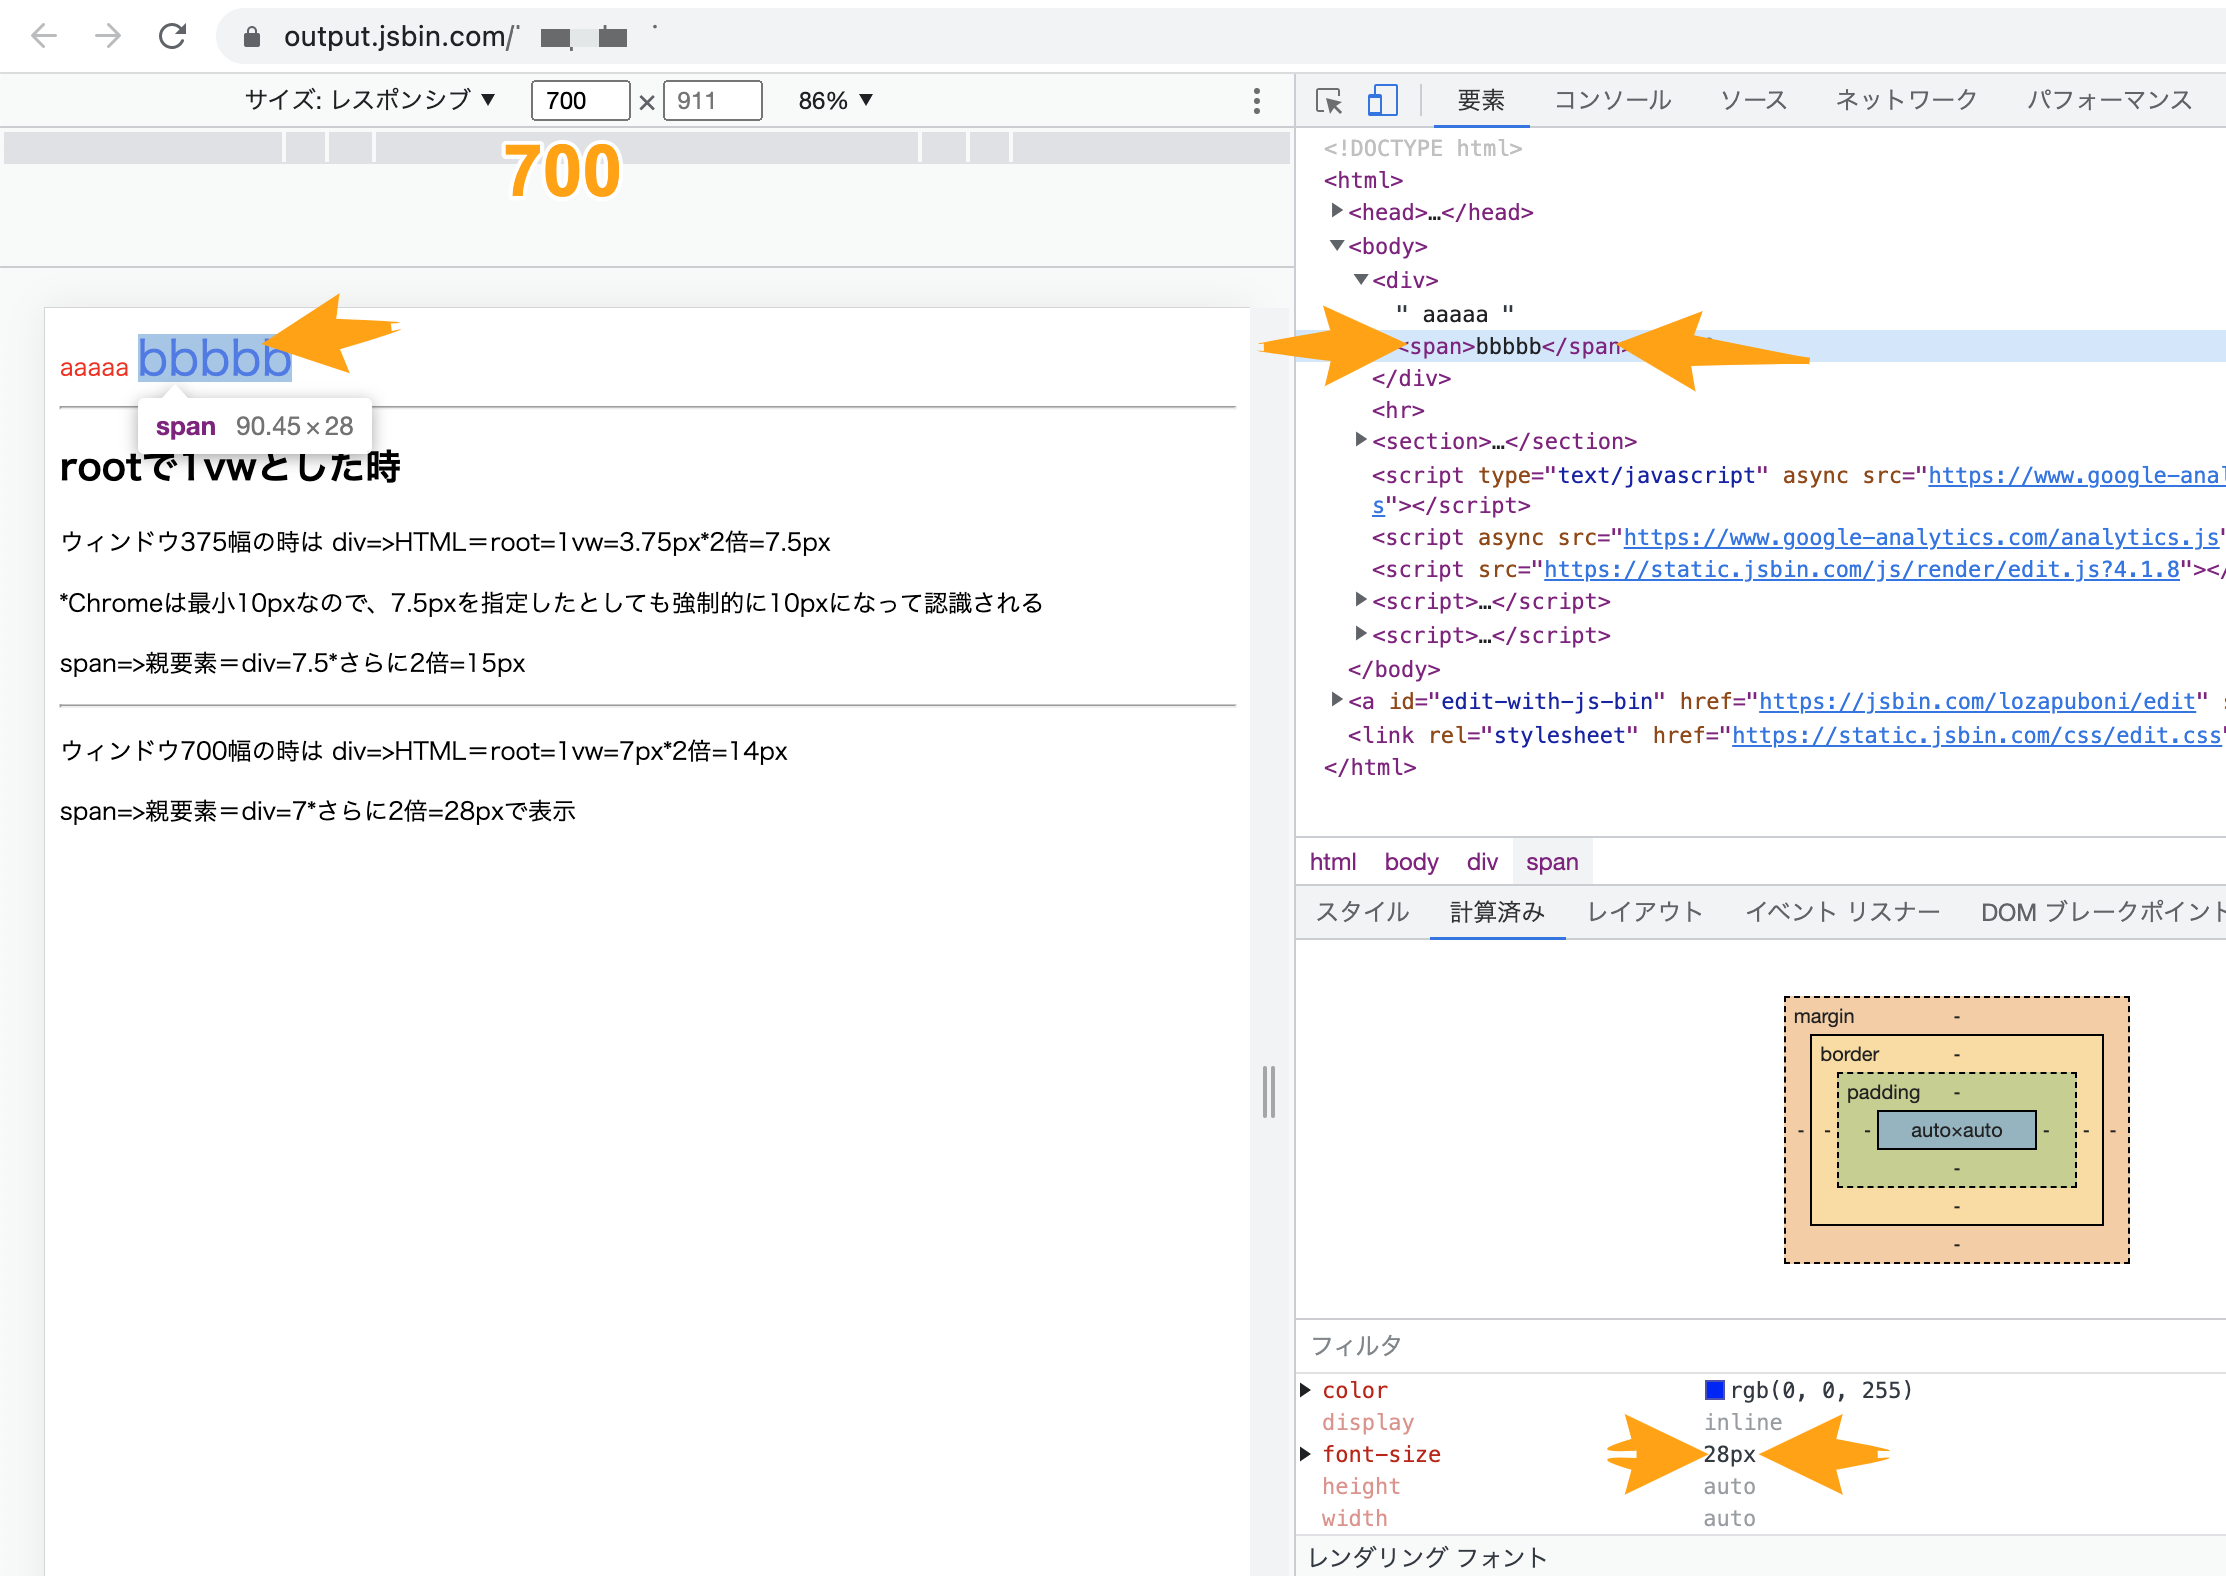Open the jsbin.com/lozapuboni/edit link
The width and height of the screenshot is (2226, 1576).
coord(1977,702)
